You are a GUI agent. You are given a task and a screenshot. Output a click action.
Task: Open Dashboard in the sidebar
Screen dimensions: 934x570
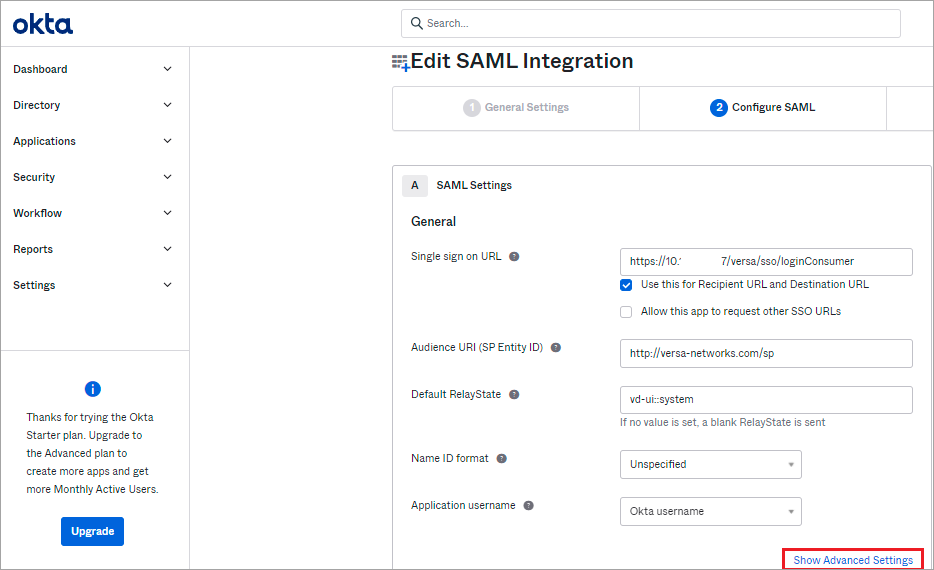tap(41, 69)
